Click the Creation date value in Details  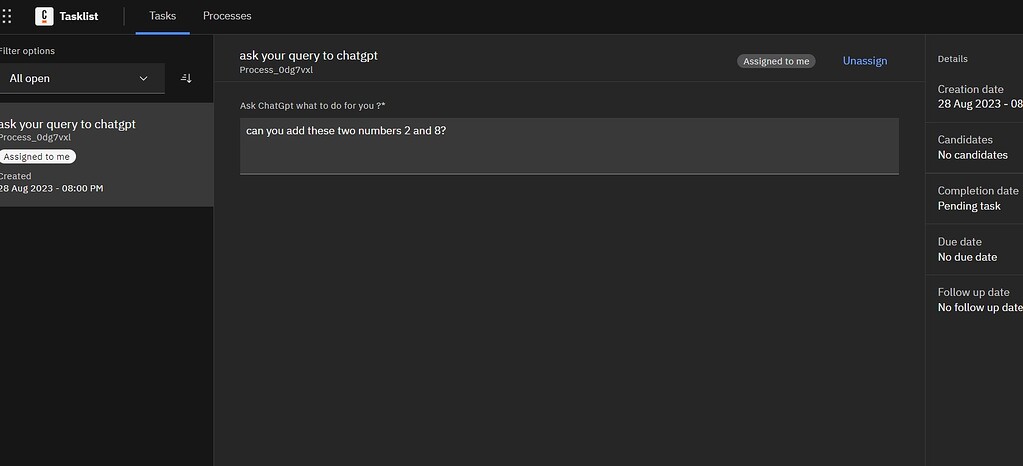(x=979, y=104)
